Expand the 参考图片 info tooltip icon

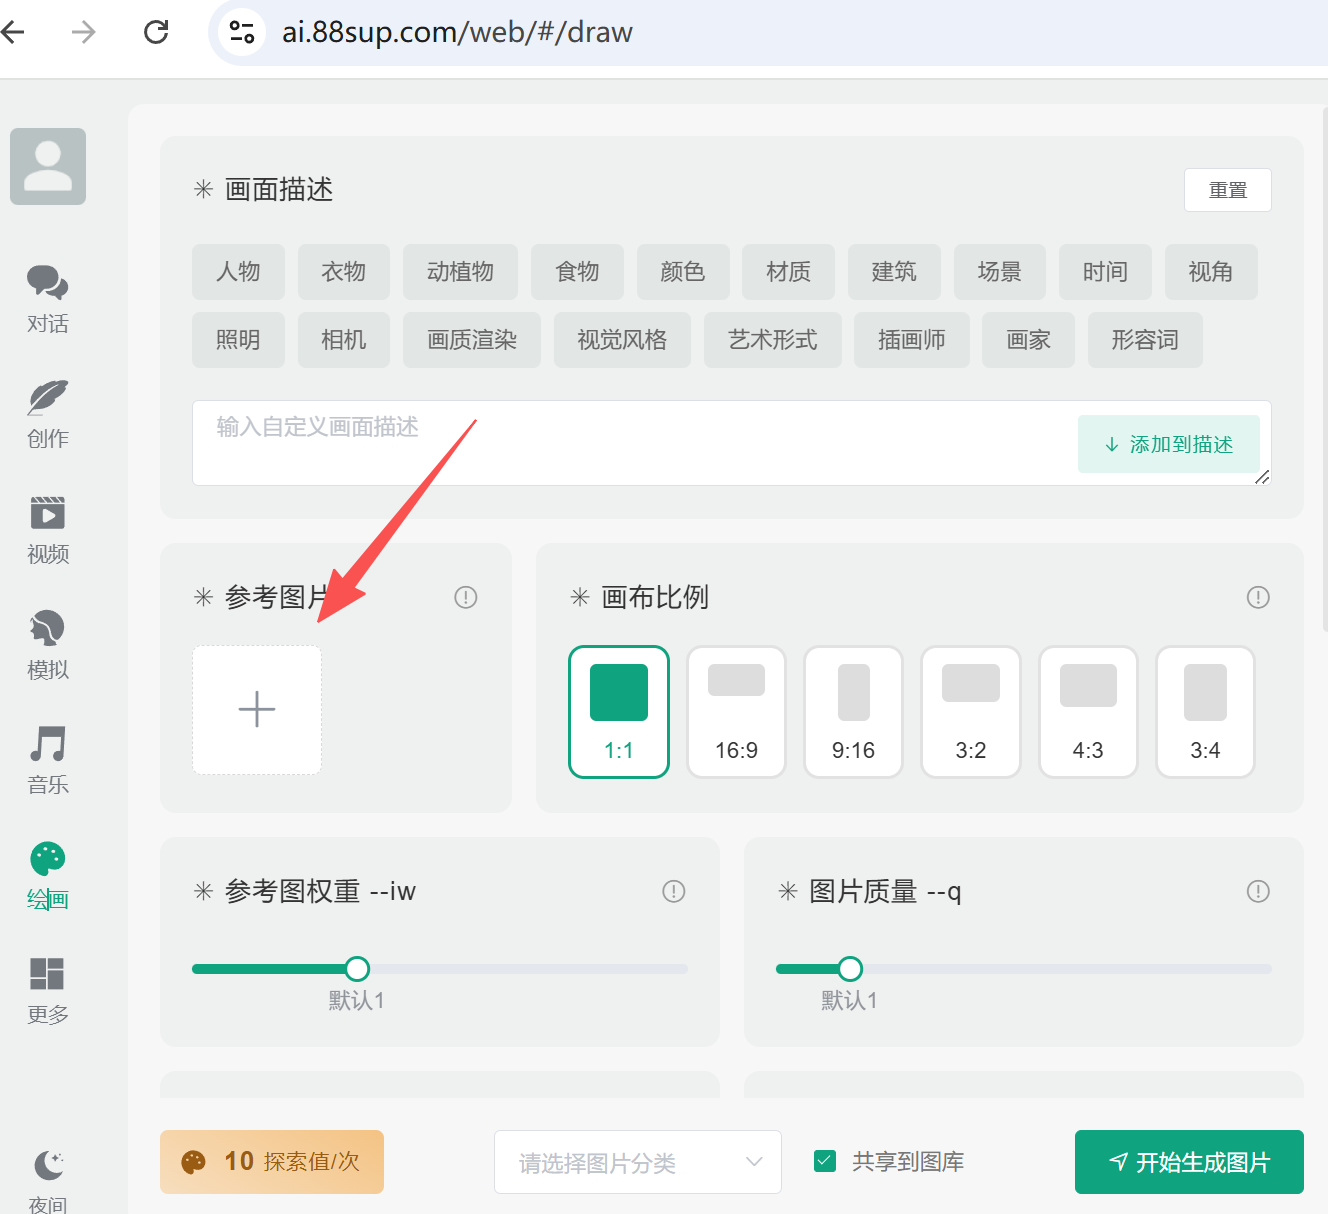(465, 597)
